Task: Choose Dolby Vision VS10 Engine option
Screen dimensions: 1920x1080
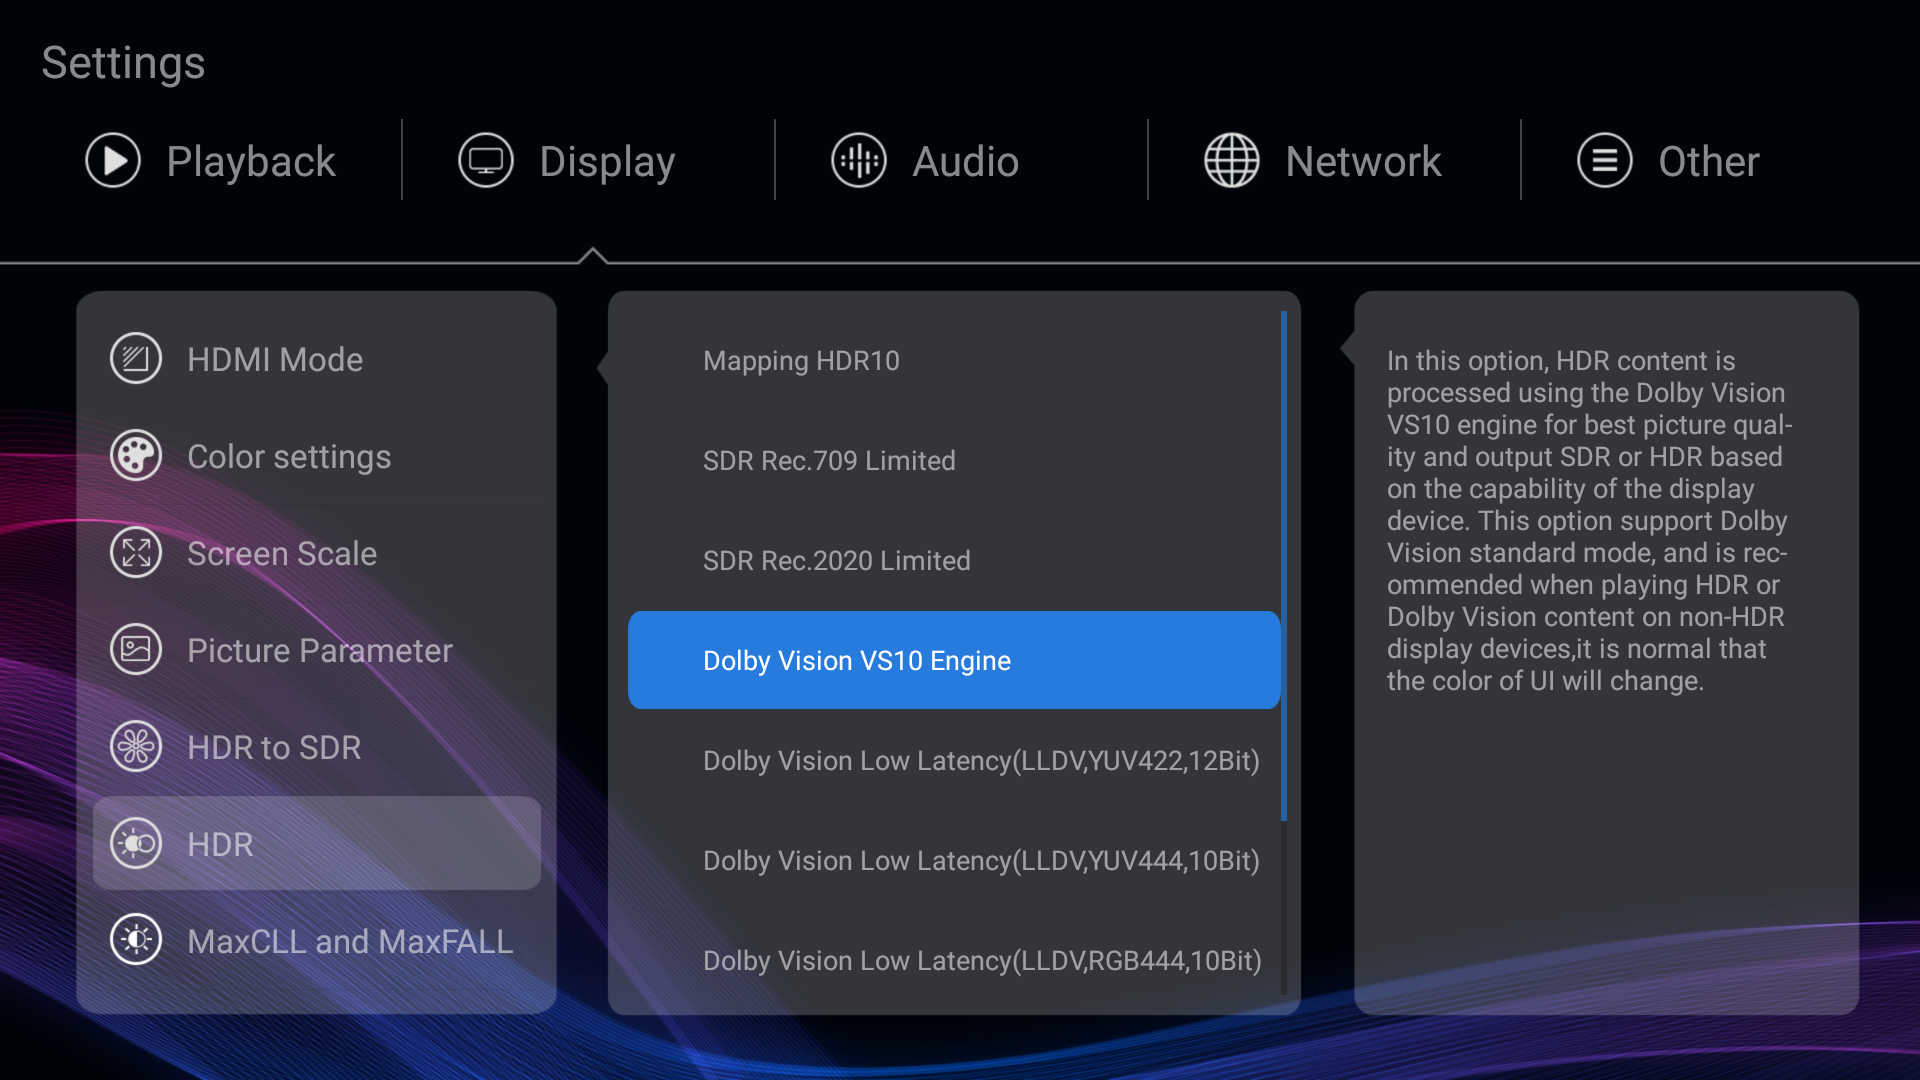Action: click(x=954, y=660)
